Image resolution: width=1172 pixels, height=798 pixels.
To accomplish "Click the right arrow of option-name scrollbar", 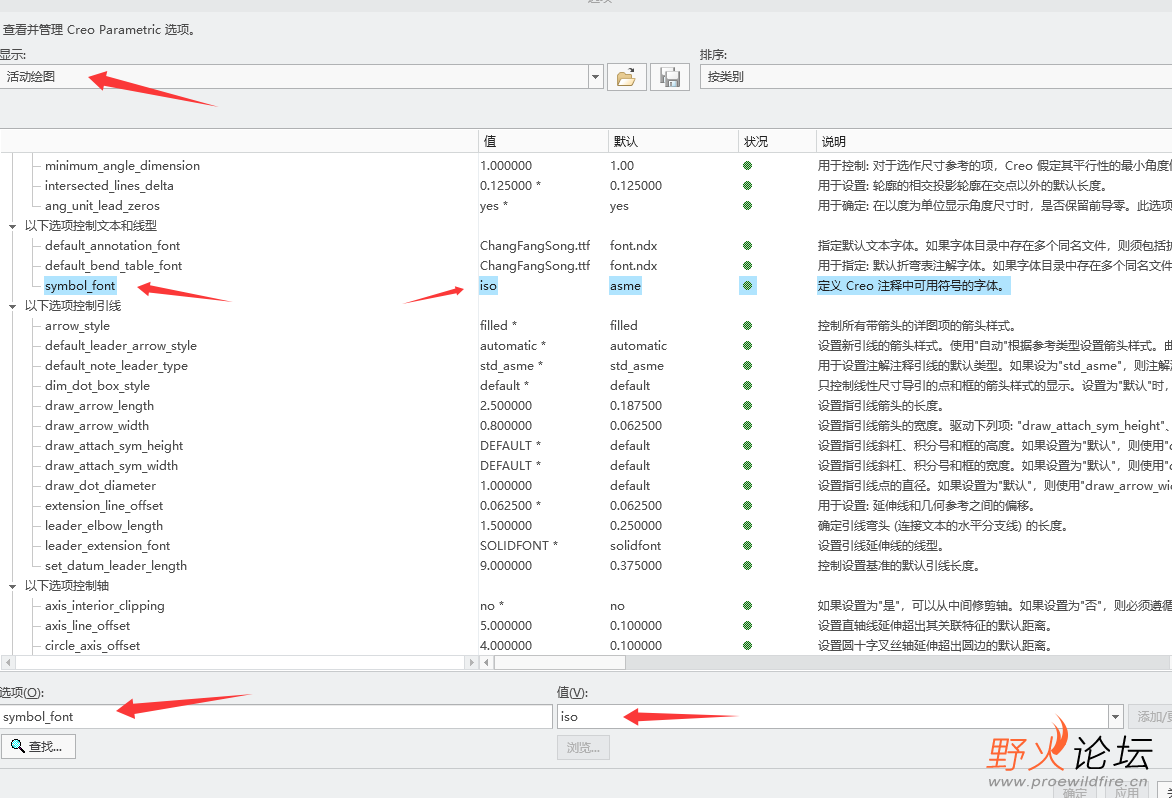I will pyautogui.click(x=471, y=663).
